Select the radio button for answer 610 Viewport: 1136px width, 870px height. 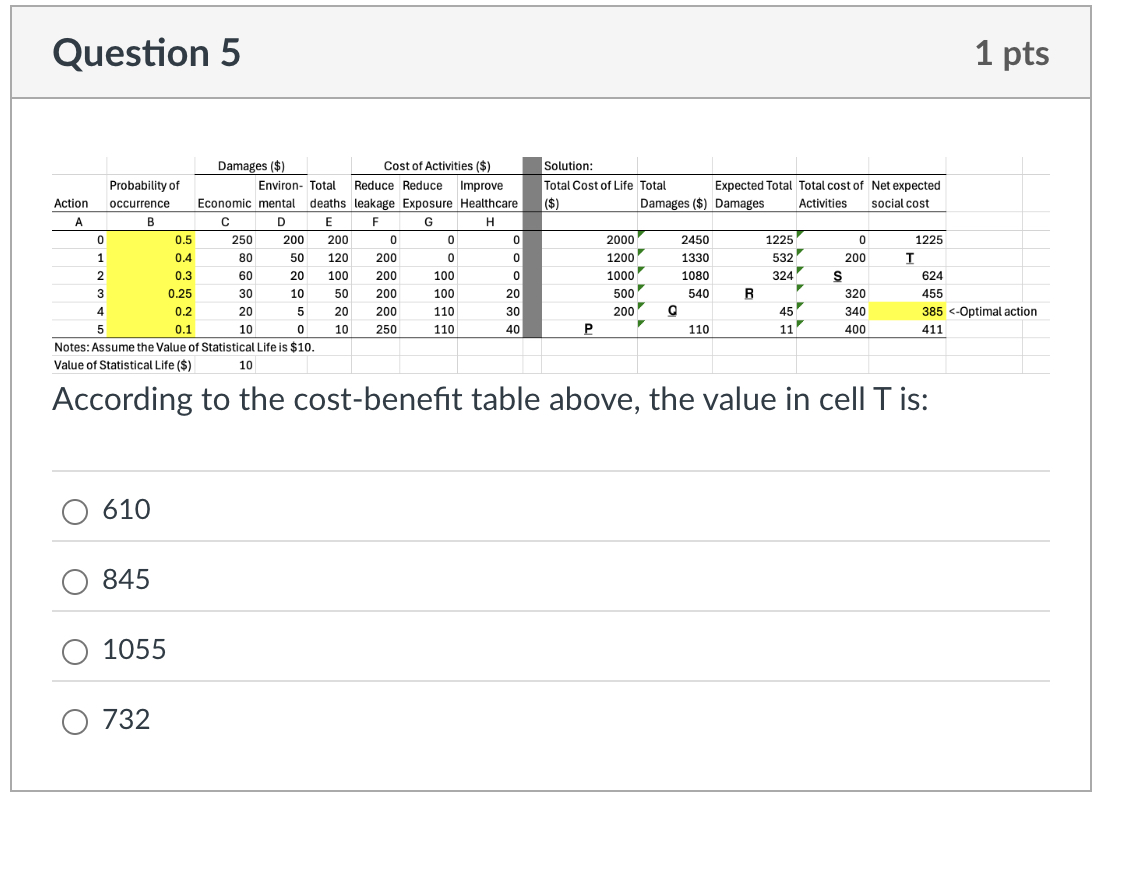click(75, 511)
